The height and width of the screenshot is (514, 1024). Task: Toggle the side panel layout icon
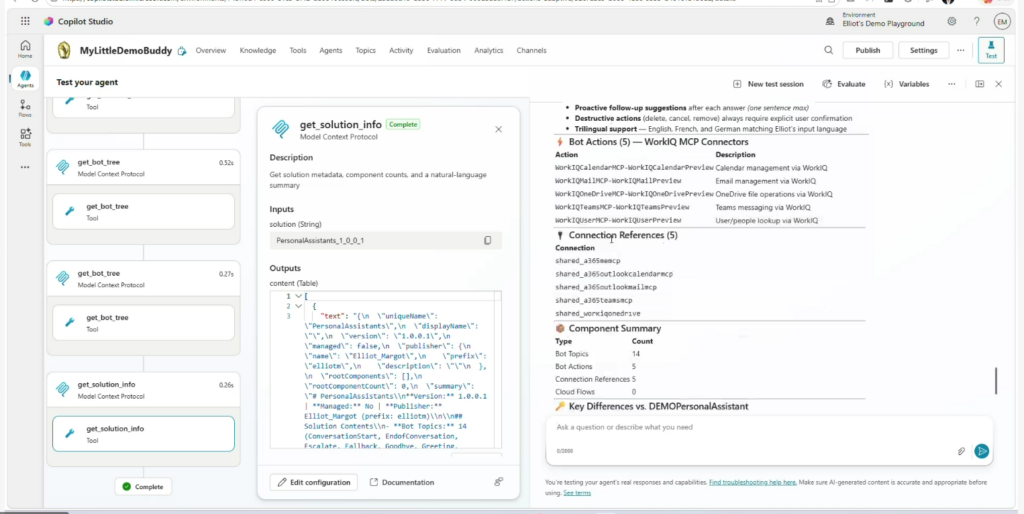[x=979, y=84]
